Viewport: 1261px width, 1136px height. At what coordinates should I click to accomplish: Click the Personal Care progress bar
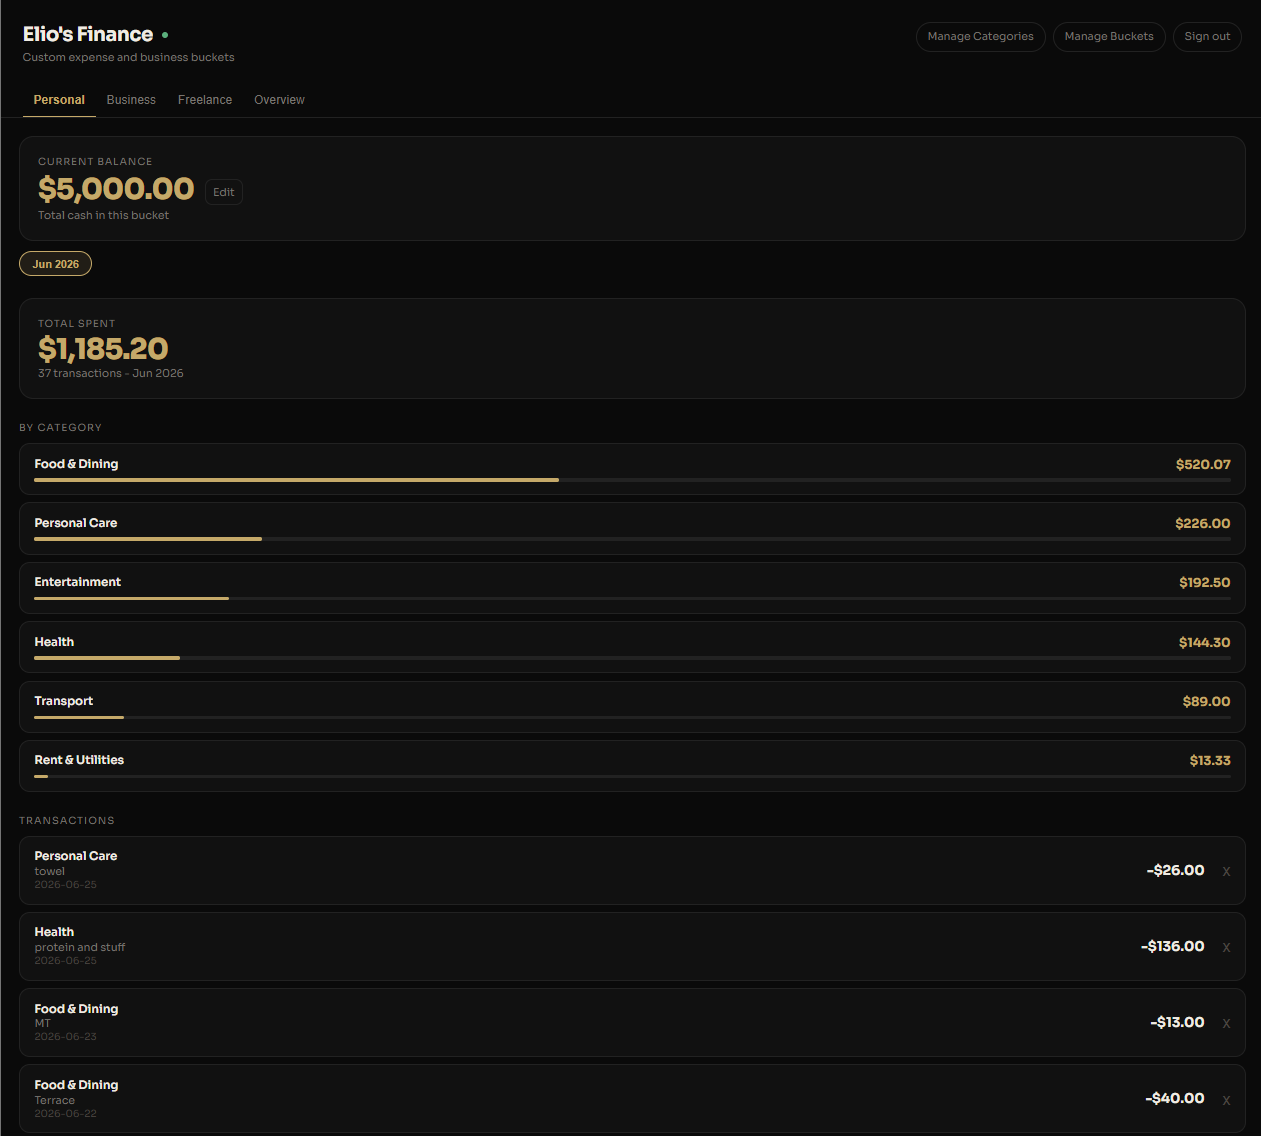632,539
